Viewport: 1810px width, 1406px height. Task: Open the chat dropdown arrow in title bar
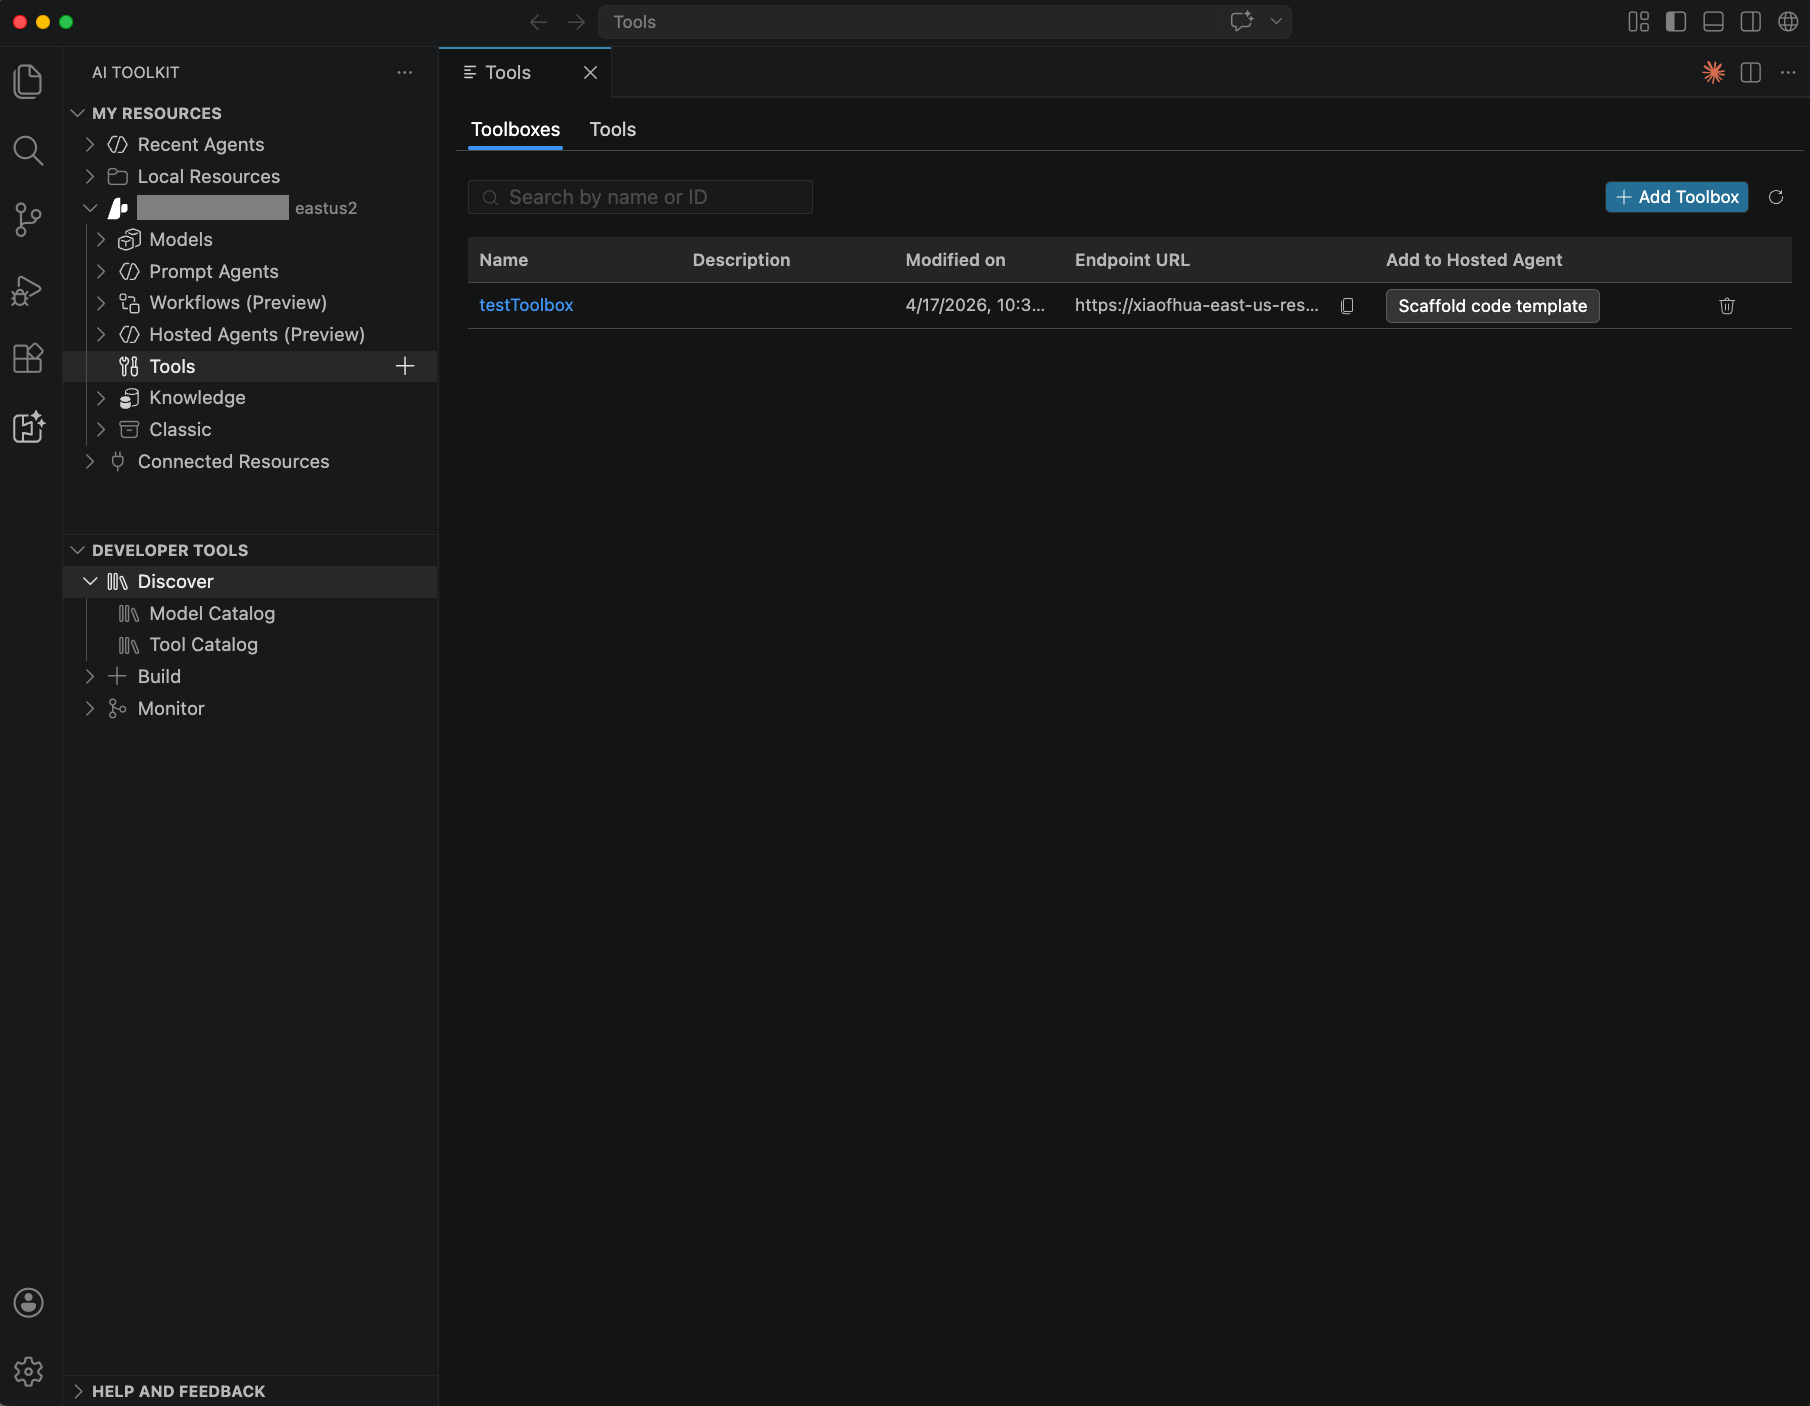tap(1276, 22)
